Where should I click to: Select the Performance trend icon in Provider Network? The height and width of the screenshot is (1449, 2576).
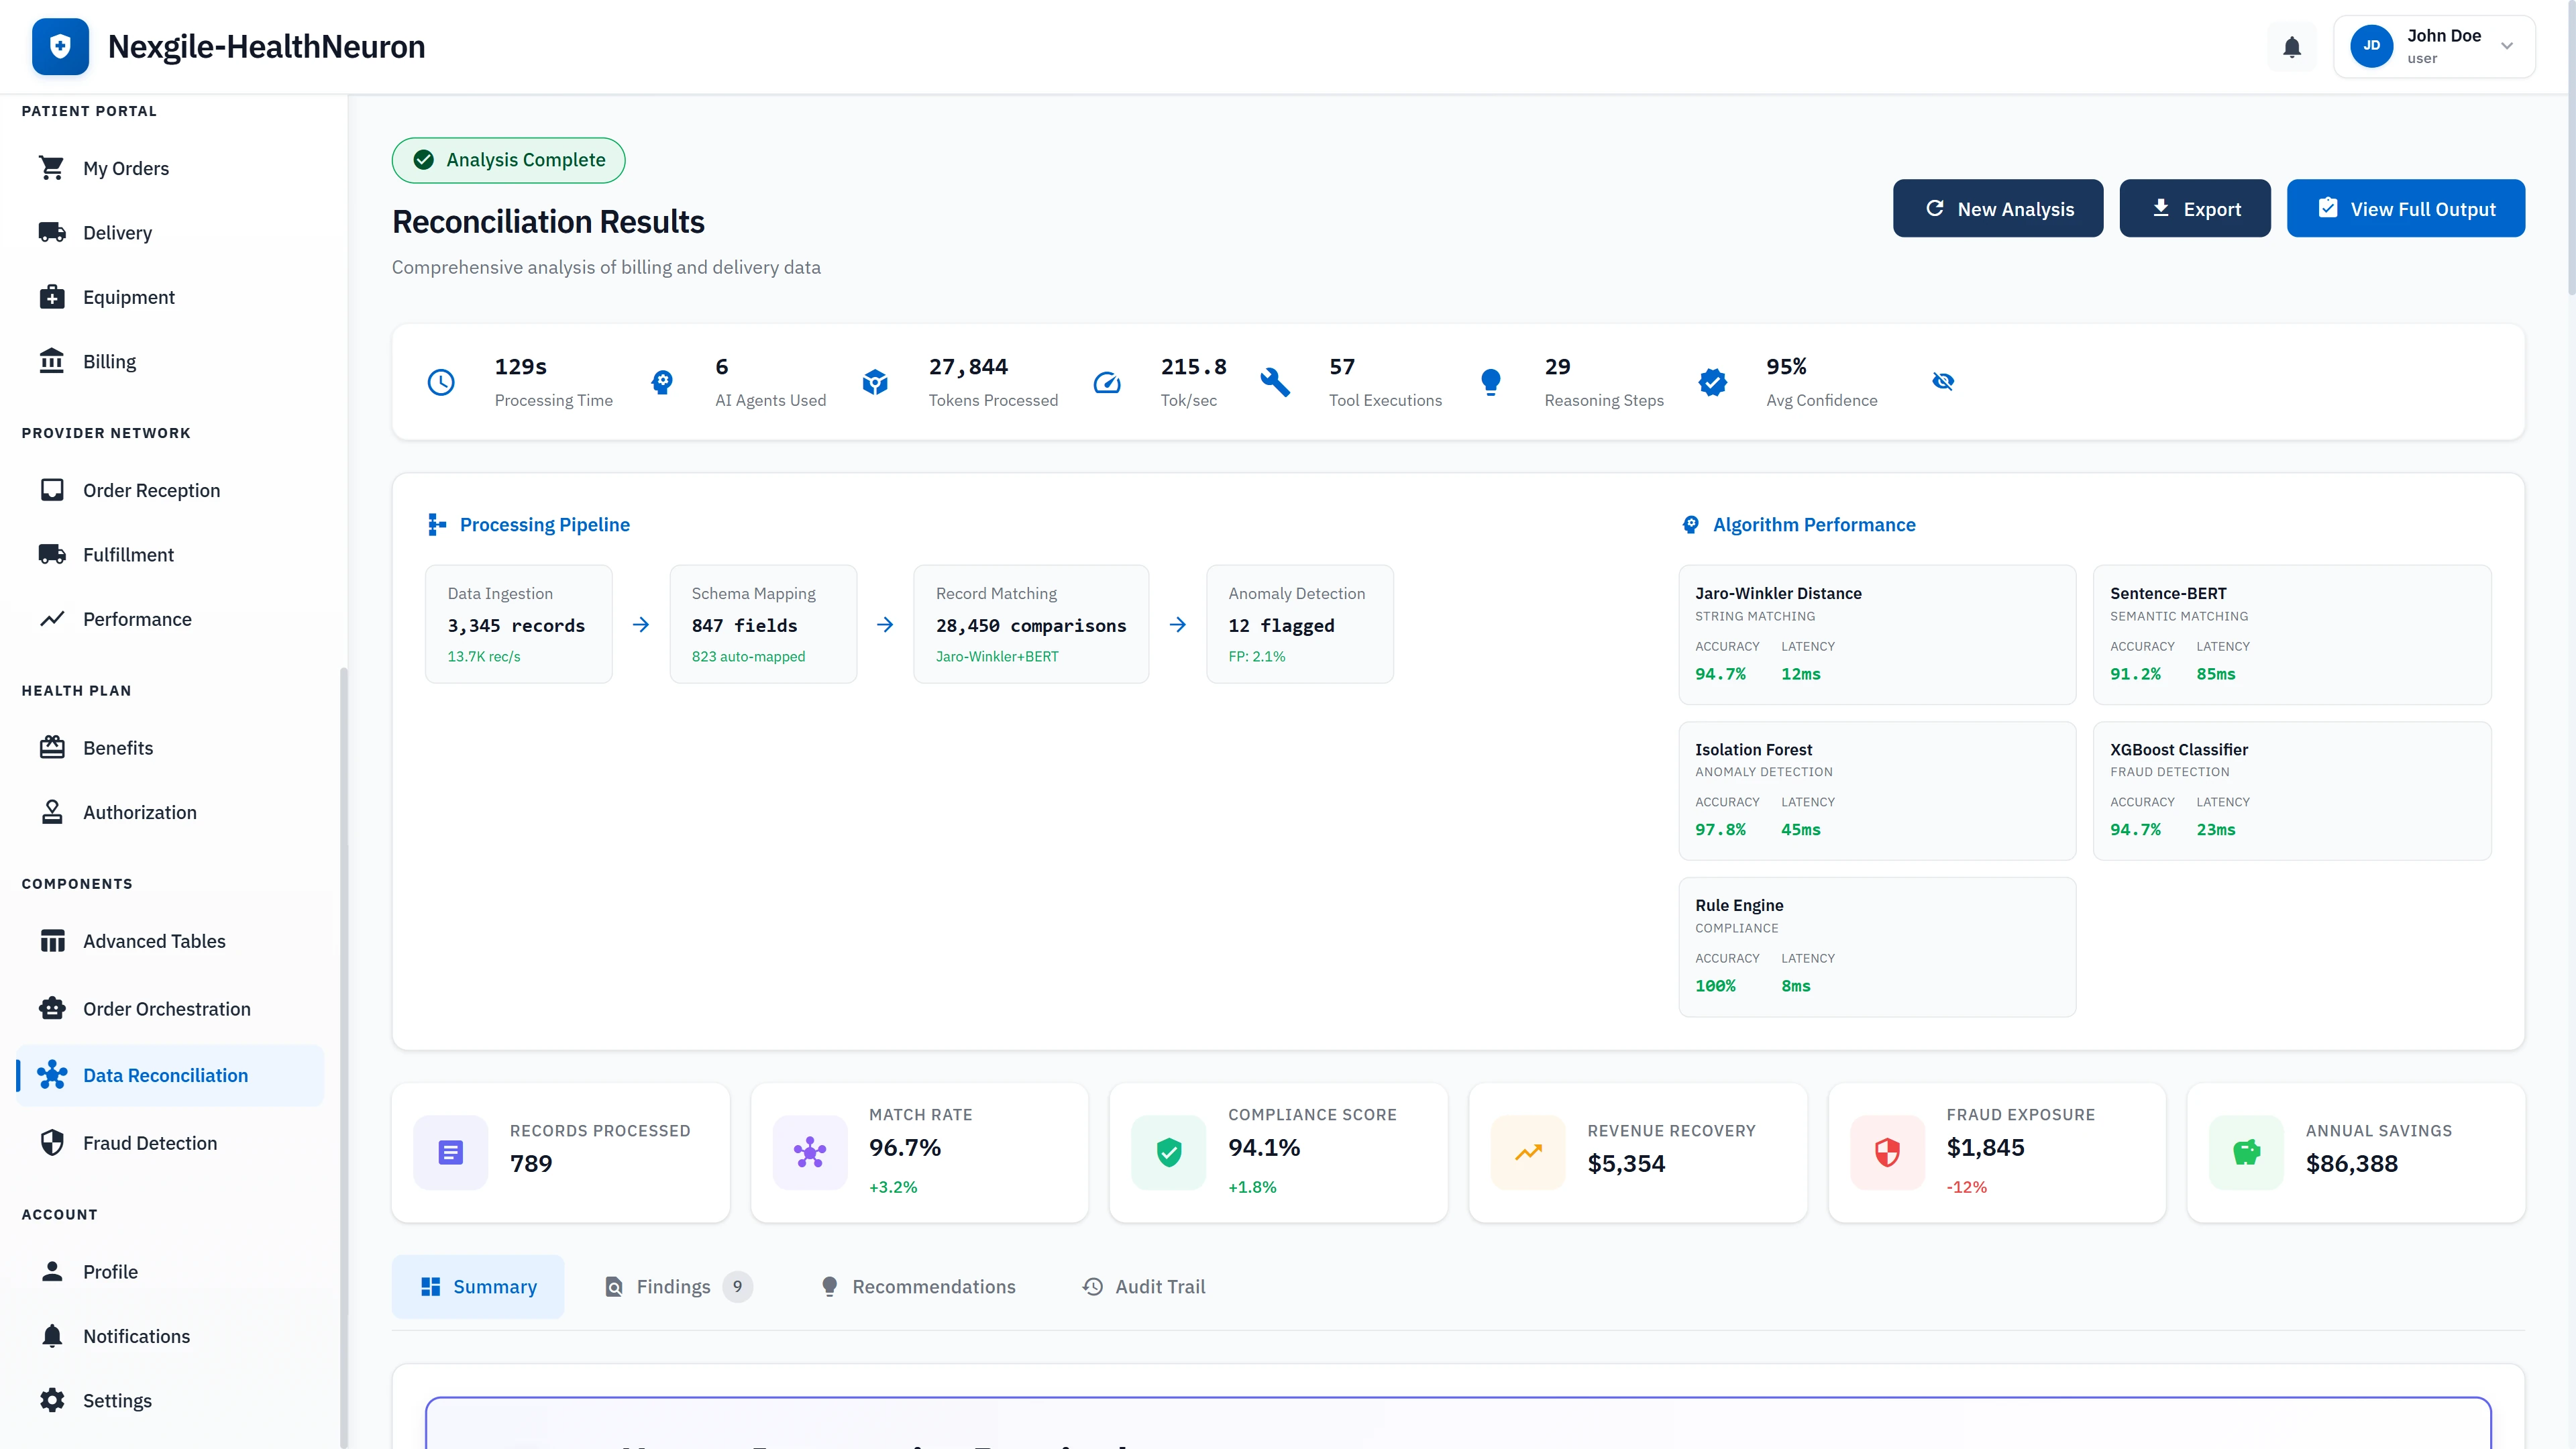pos(52,619)
